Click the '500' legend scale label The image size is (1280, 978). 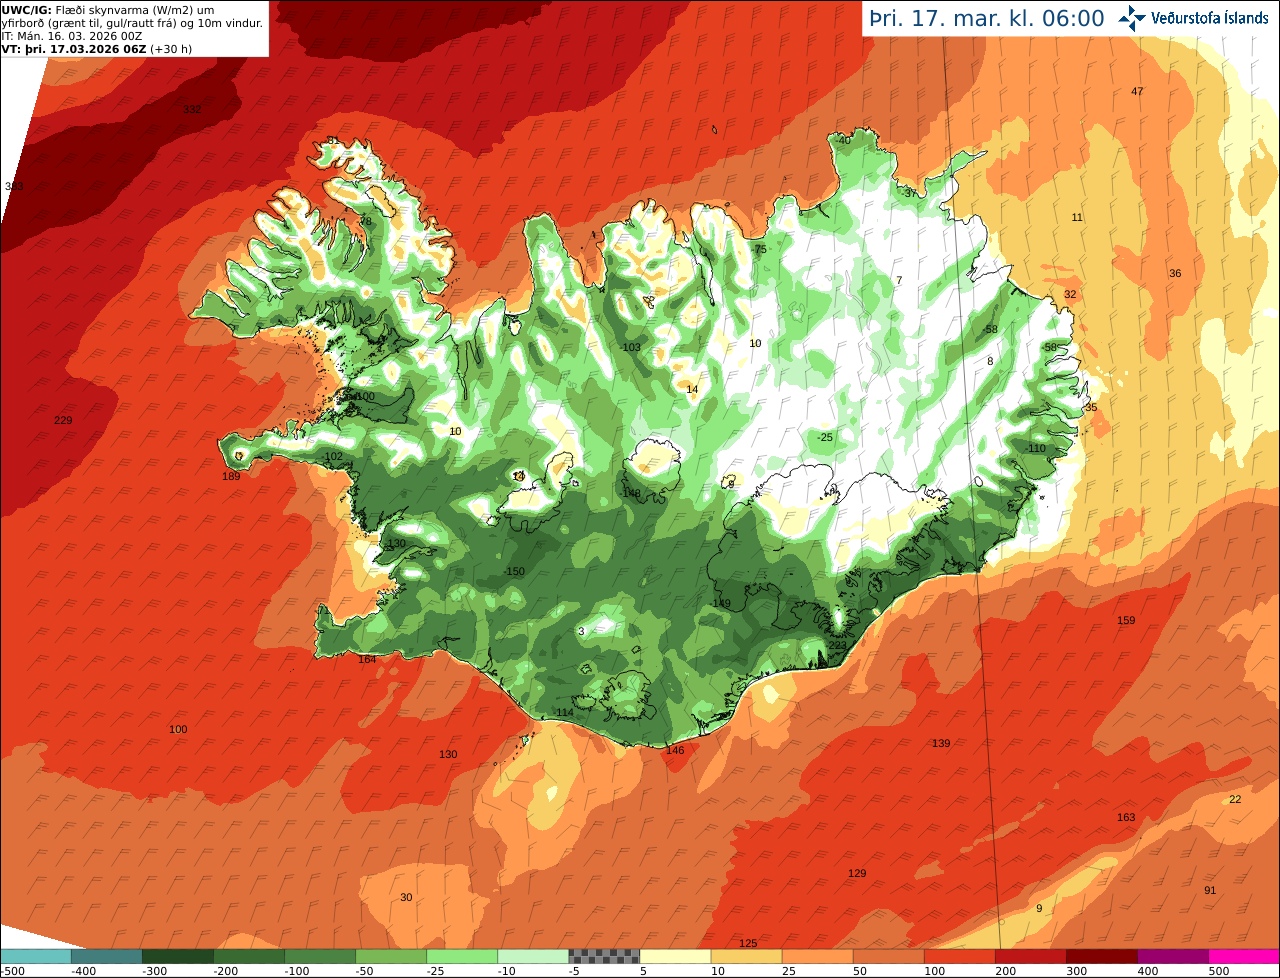coord(1218,971)
